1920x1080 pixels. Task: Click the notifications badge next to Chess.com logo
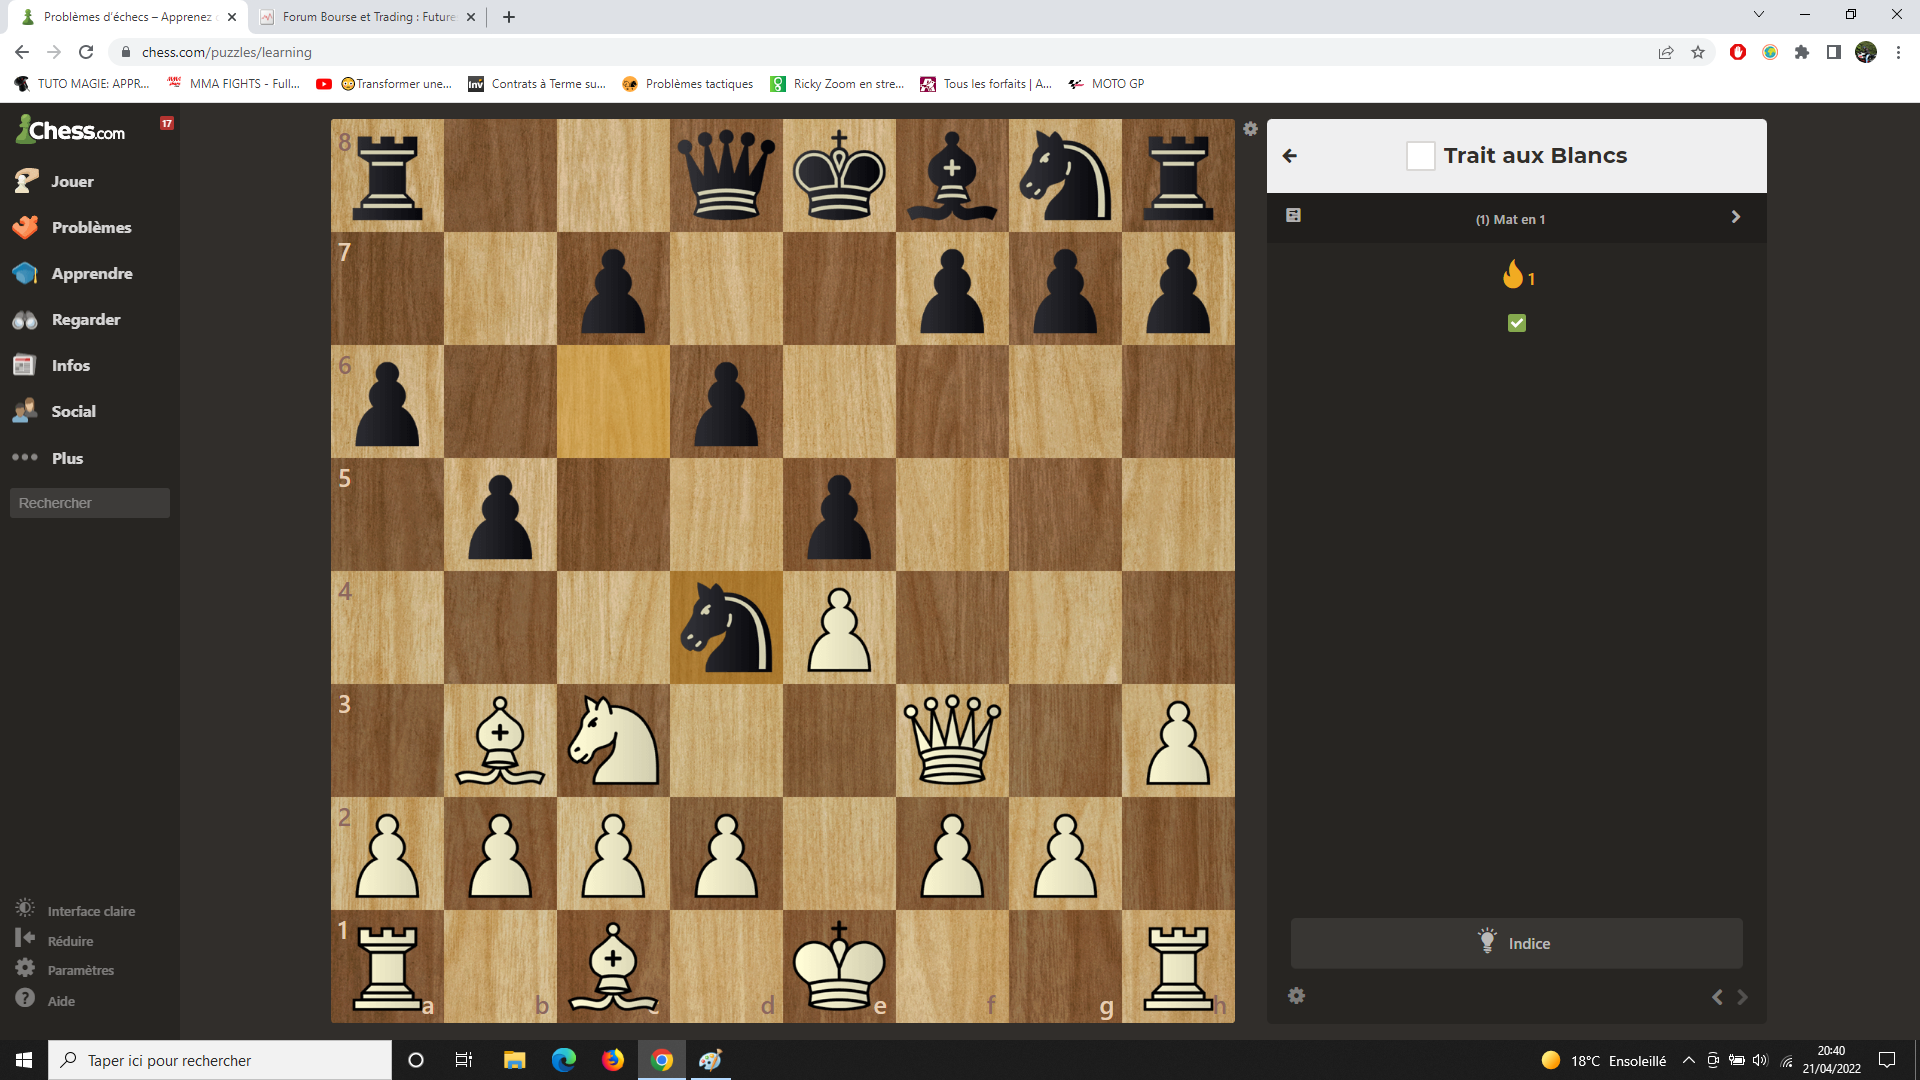pyautogui.click(x=167, y=123)
